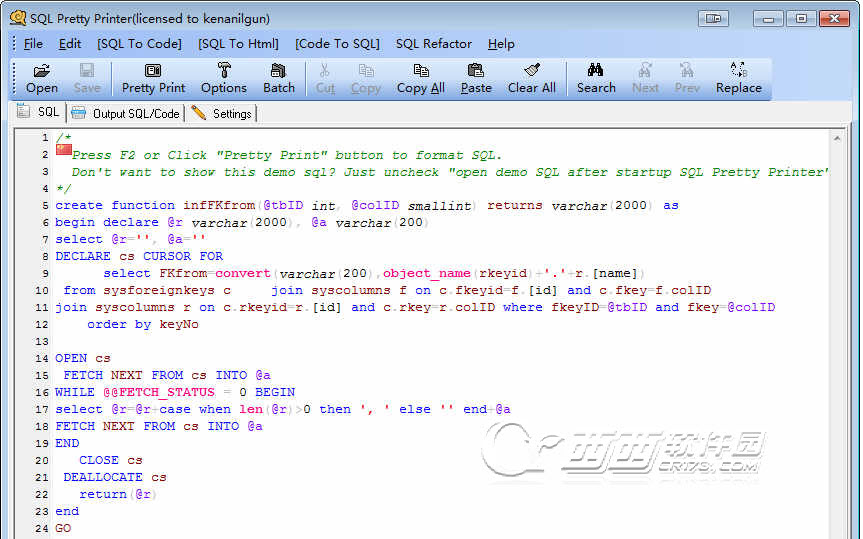863x539 pixels.
Task: Click 'Press F2 or Click' comment text
Action: [139, 155]
